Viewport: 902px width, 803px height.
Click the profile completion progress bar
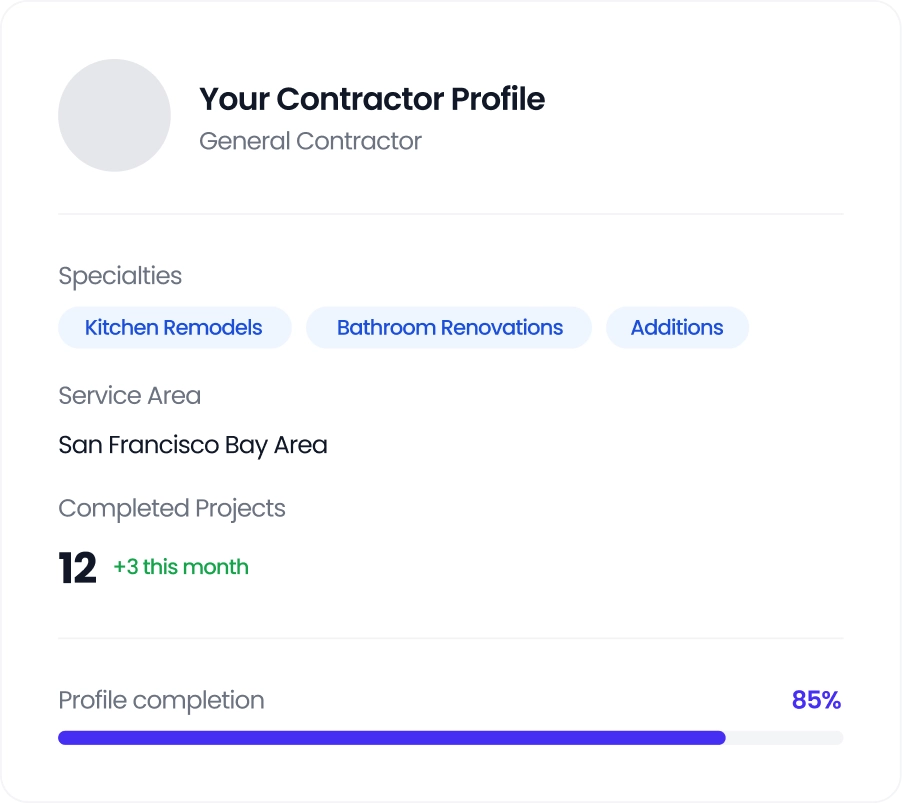(x=450, y=737)
